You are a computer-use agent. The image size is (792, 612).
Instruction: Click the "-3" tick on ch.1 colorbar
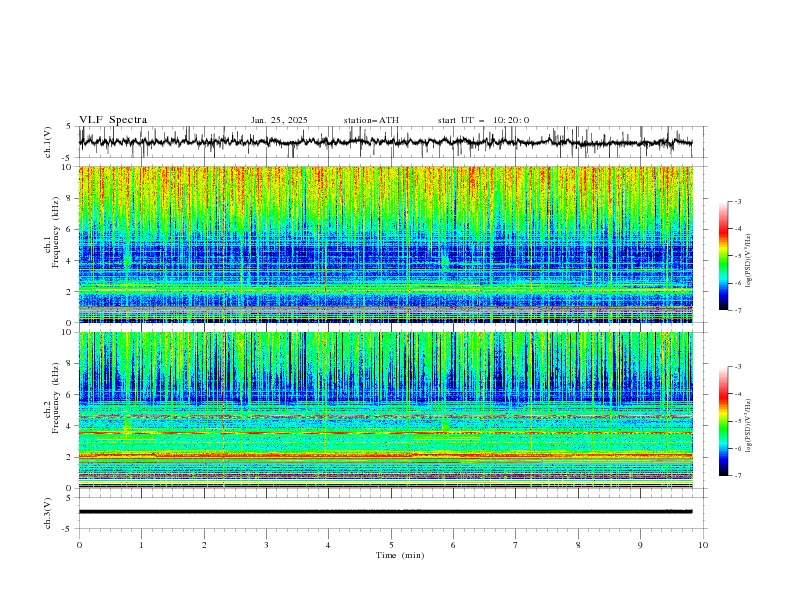[737, 201]
